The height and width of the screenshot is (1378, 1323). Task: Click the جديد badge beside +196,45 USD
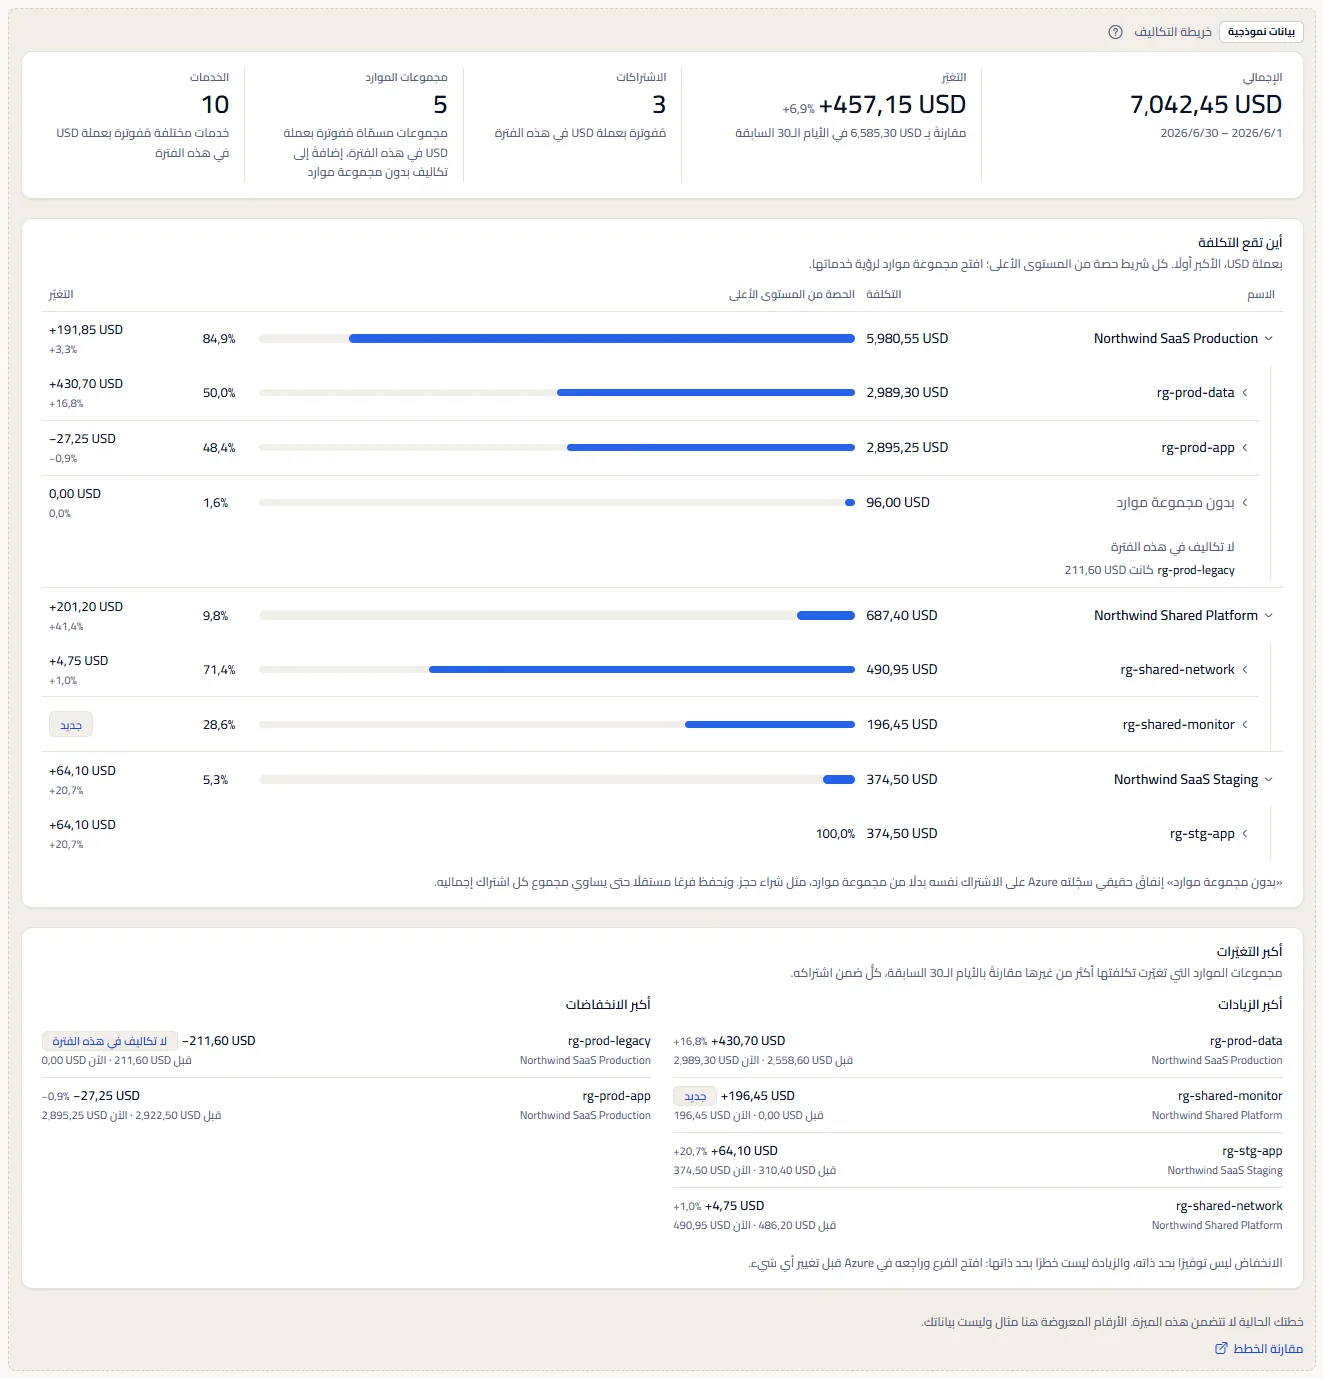tap(695, 1096)
